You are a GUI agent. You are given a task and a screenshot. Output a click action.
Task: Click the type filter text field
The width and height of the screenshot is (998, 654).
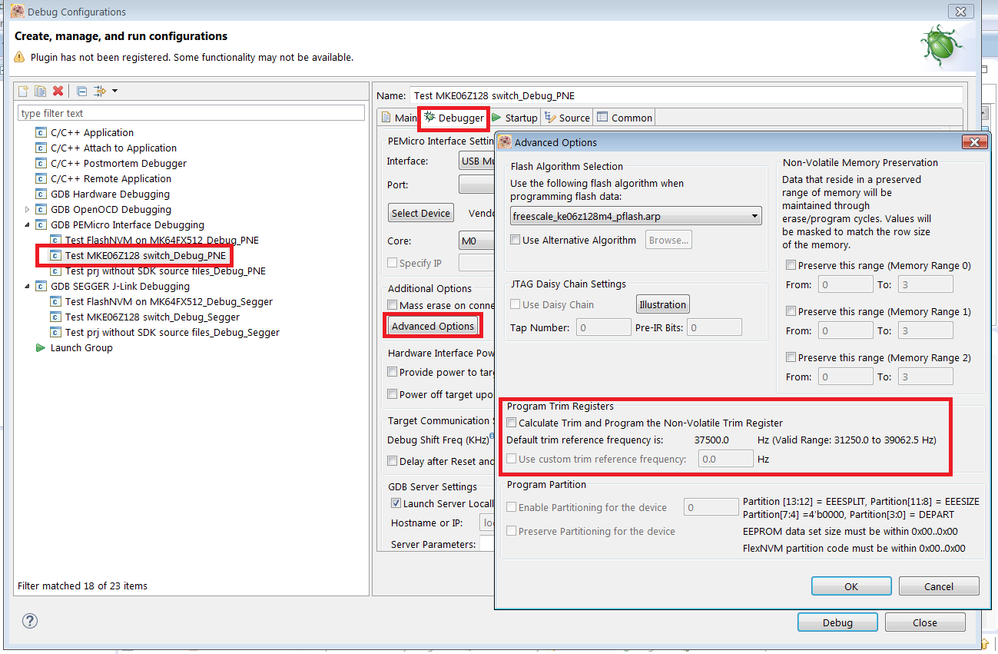click(191, 113)
